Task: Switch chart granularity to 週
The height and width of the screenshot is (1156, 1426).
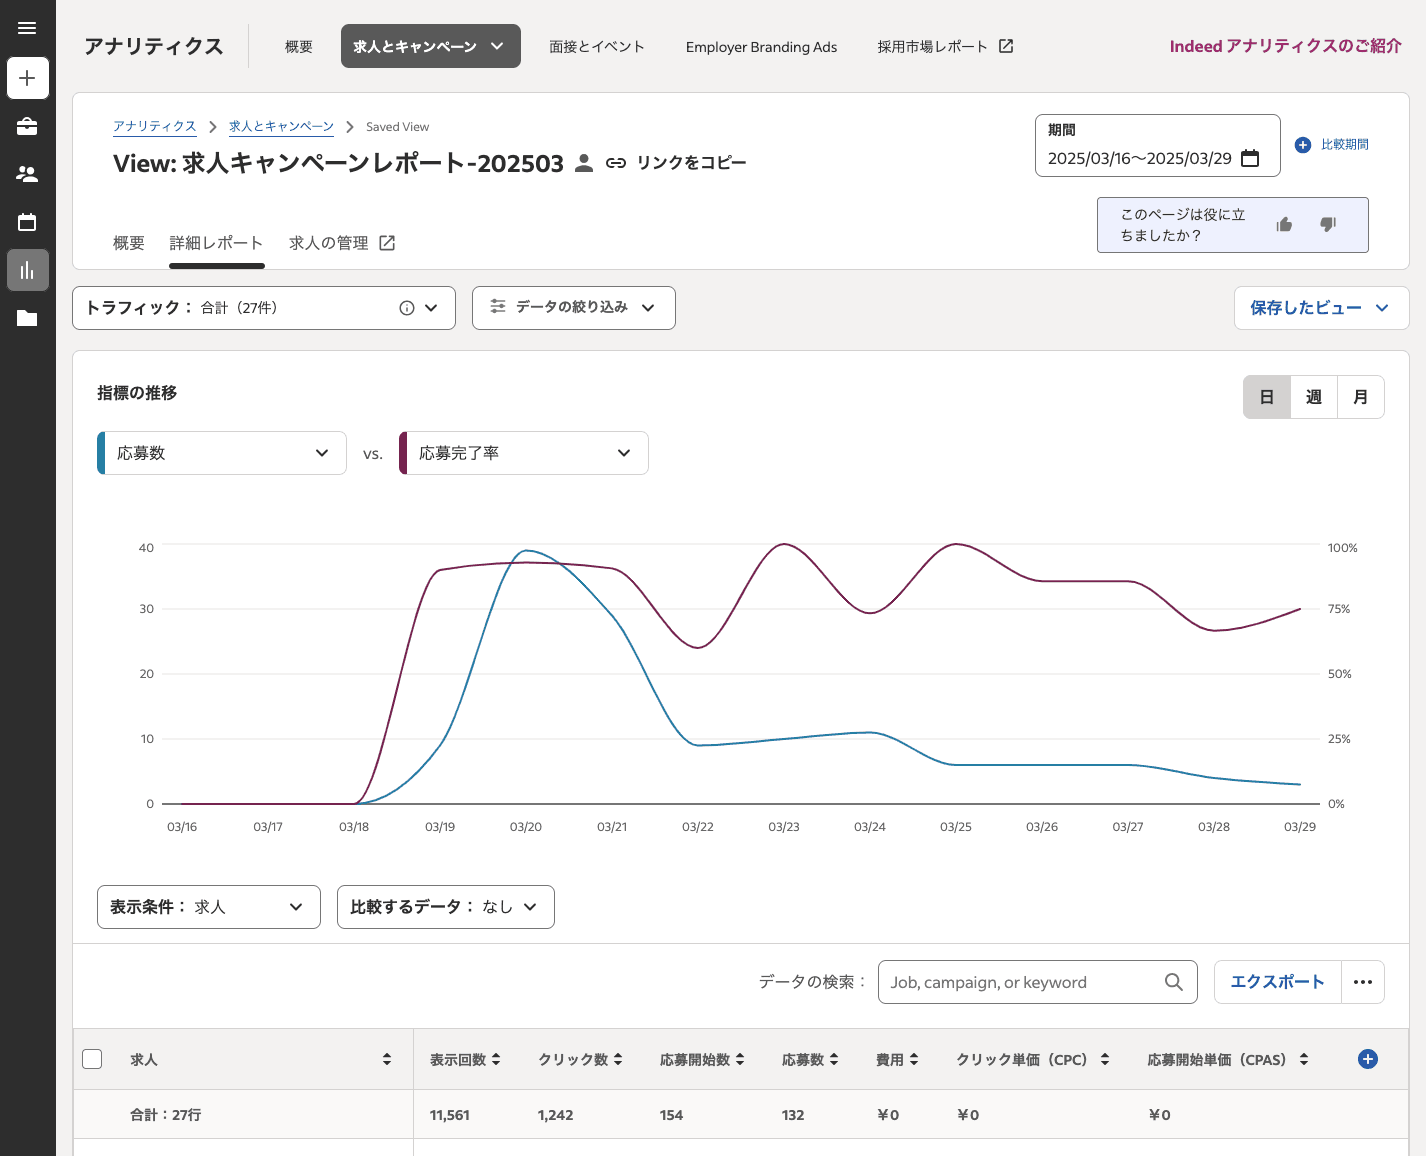Action: [1313, 397]
